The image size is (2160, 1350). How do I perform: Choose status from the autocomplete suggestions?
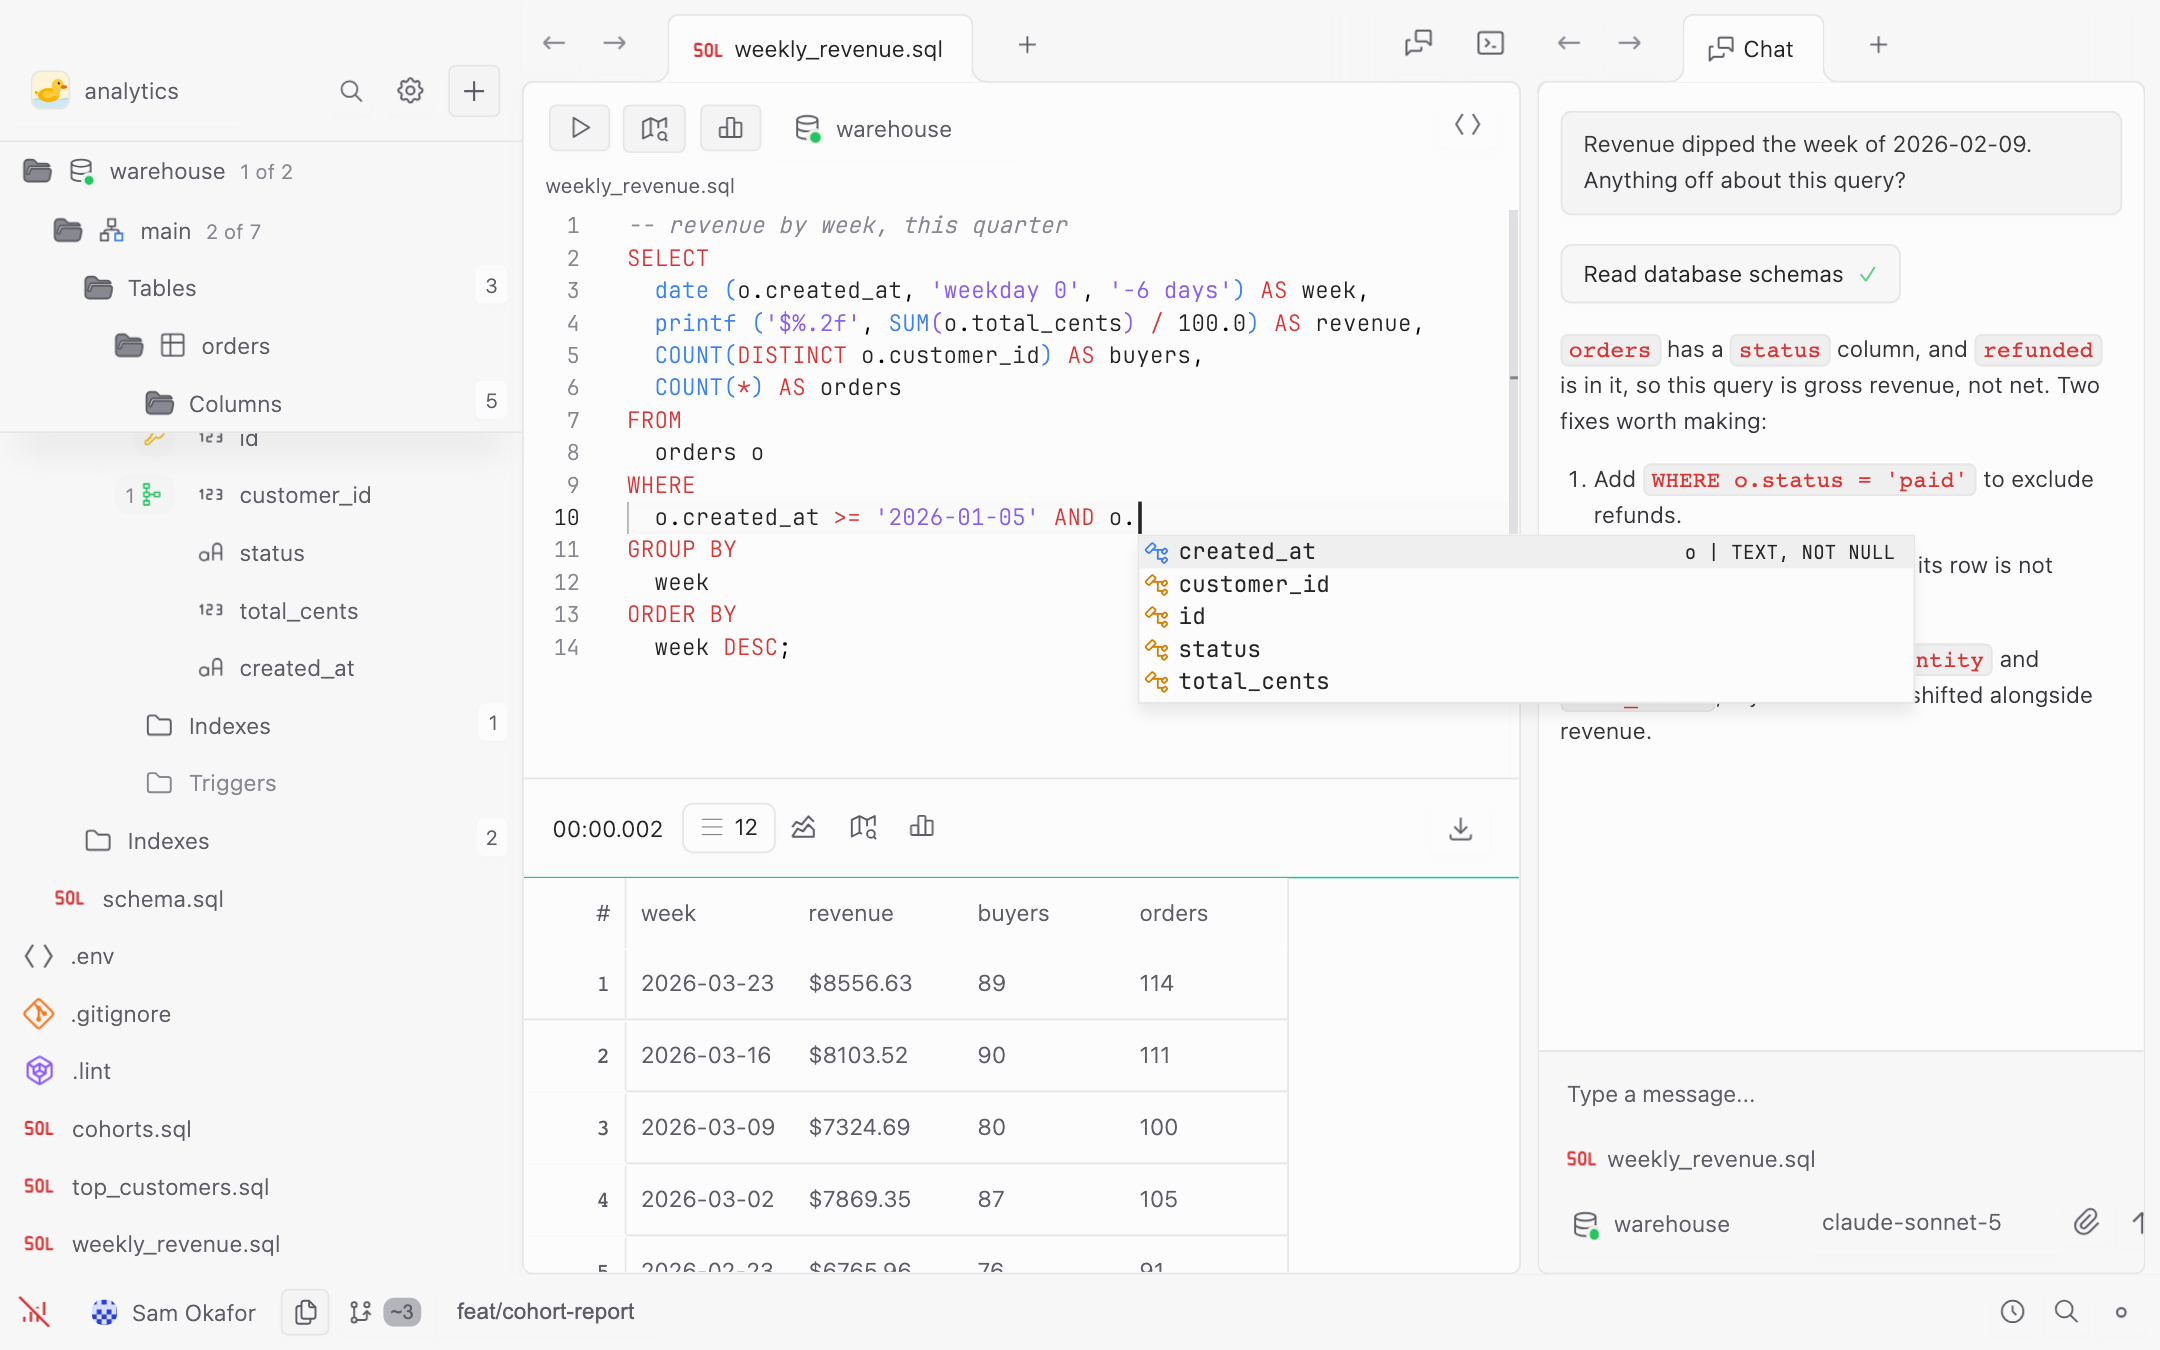1526,649
